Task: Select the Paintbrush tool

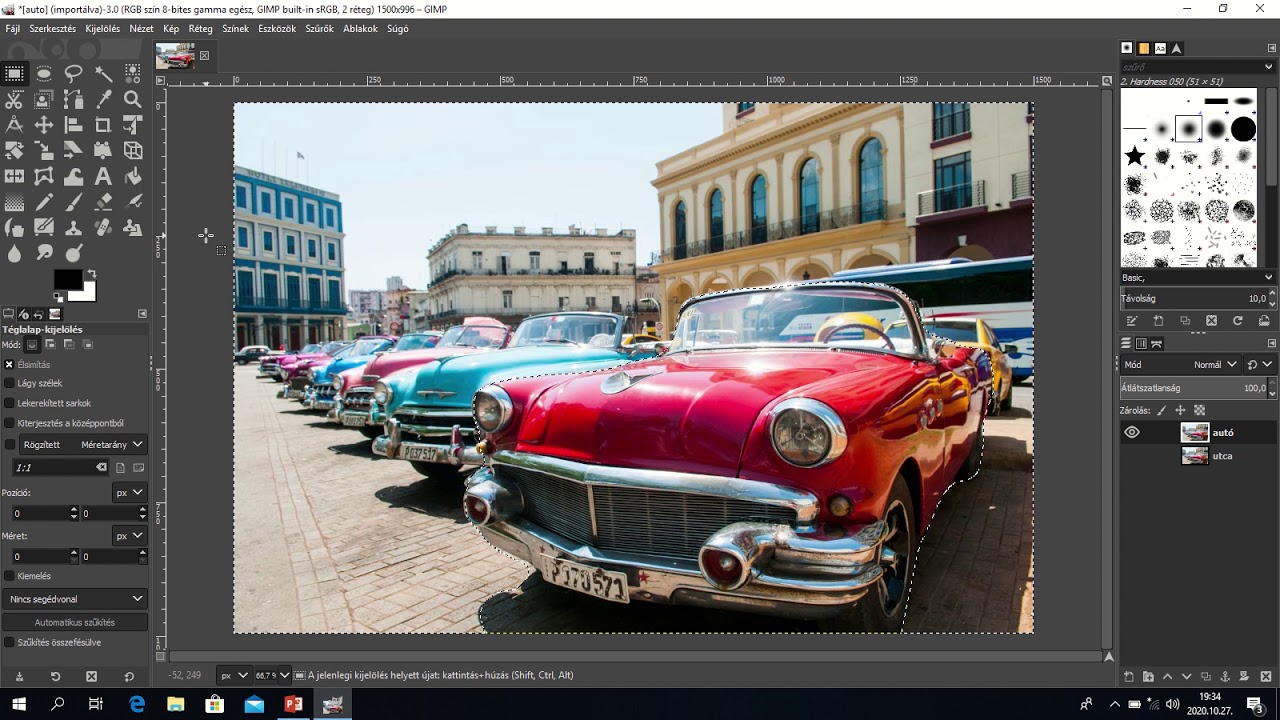Action: point(73,203)
